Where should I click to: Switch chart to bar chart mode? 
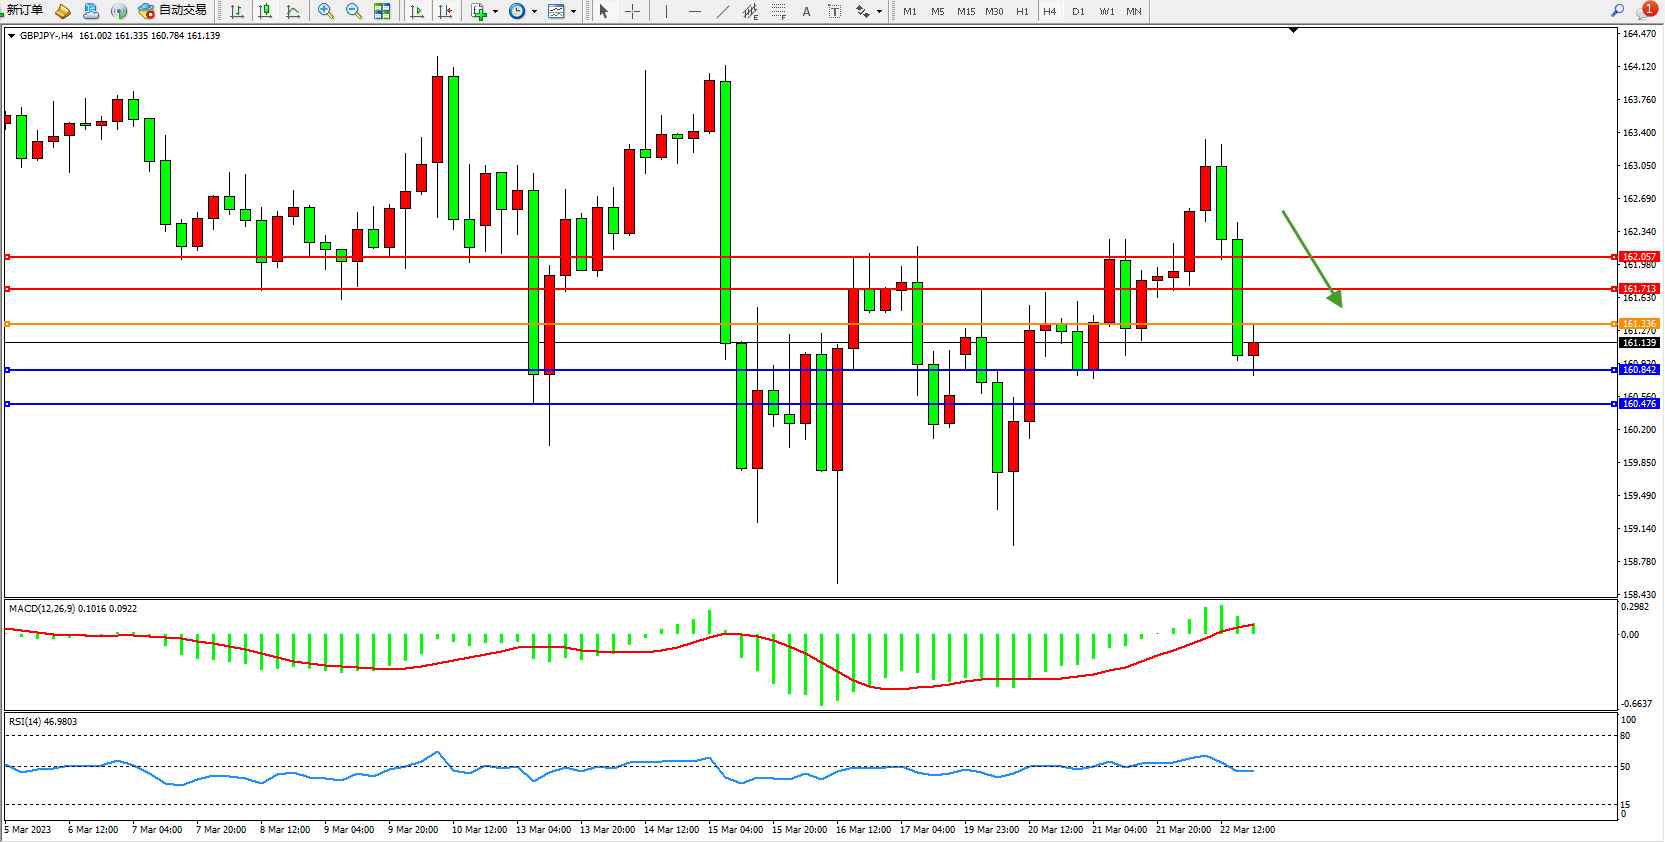237,11
